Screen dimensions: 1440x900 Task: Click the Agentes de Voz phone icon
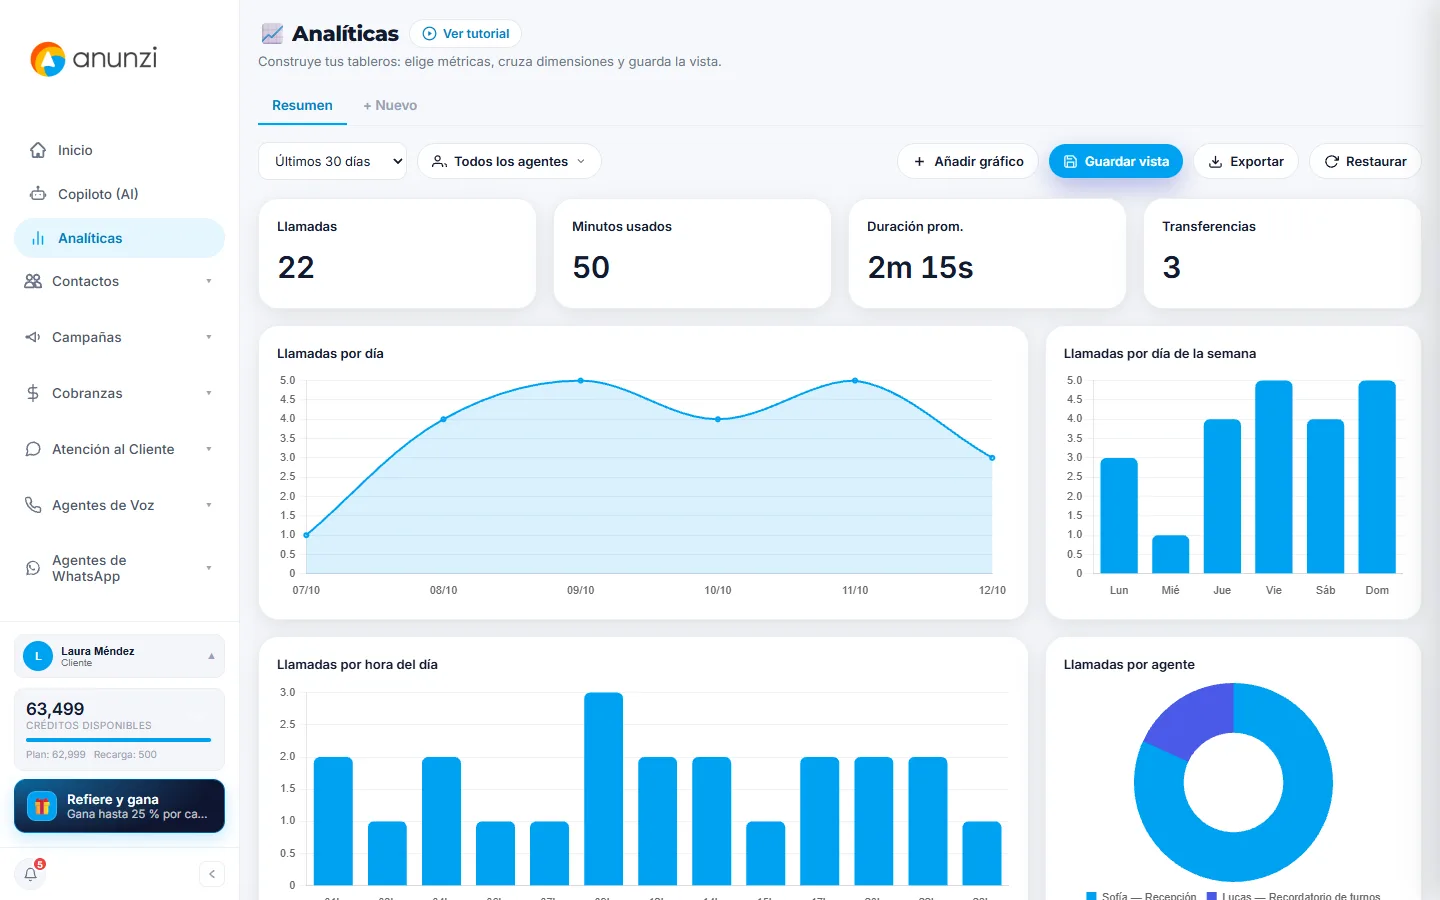(33, 505)
